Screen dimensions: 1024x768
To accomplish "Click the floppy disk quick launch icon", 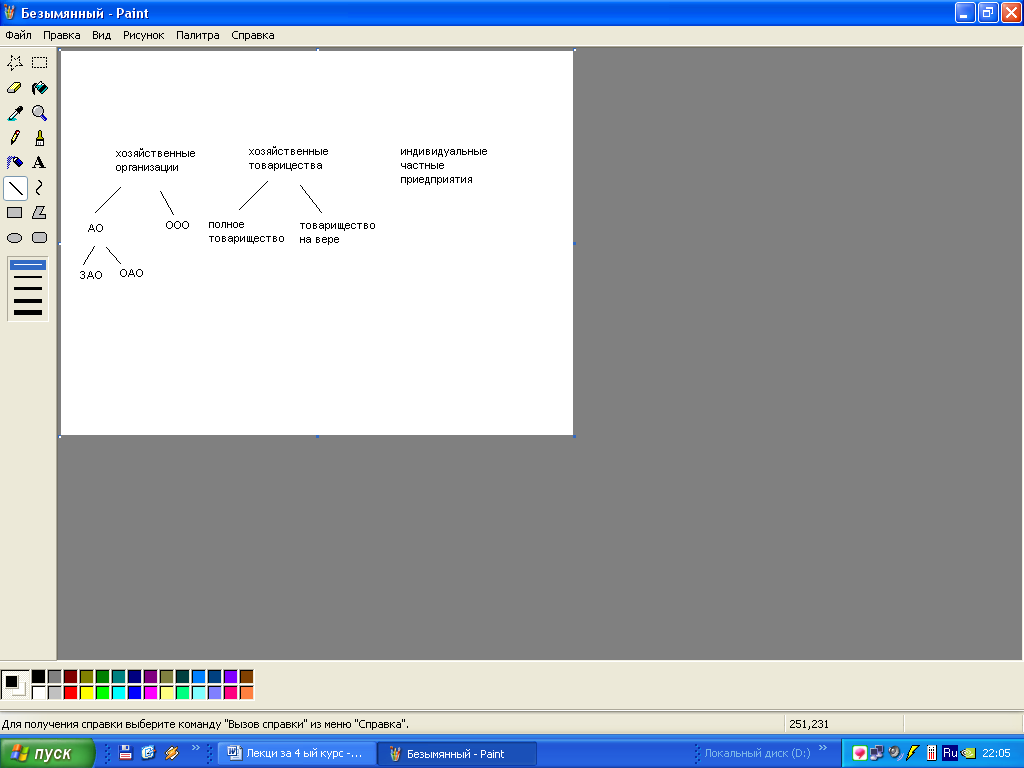I will coord(125,753).
